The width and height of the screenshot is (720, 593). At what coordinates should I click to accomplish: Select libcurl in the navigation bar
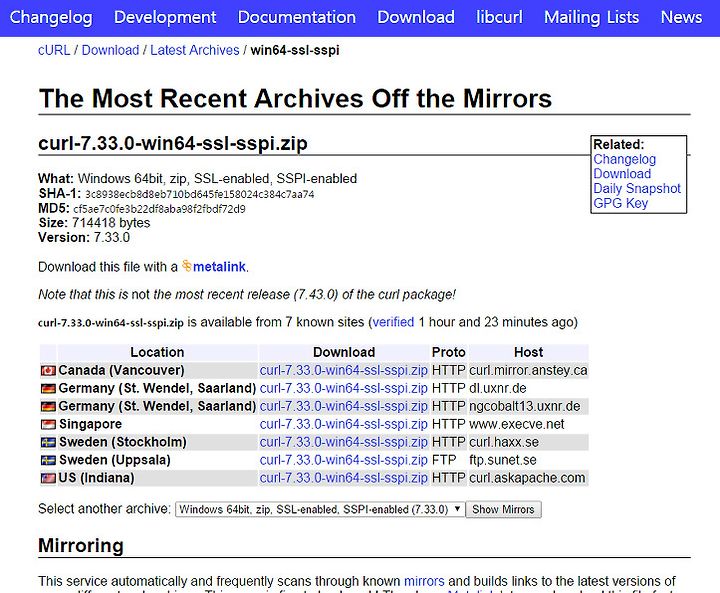click(x=499, y=17)
